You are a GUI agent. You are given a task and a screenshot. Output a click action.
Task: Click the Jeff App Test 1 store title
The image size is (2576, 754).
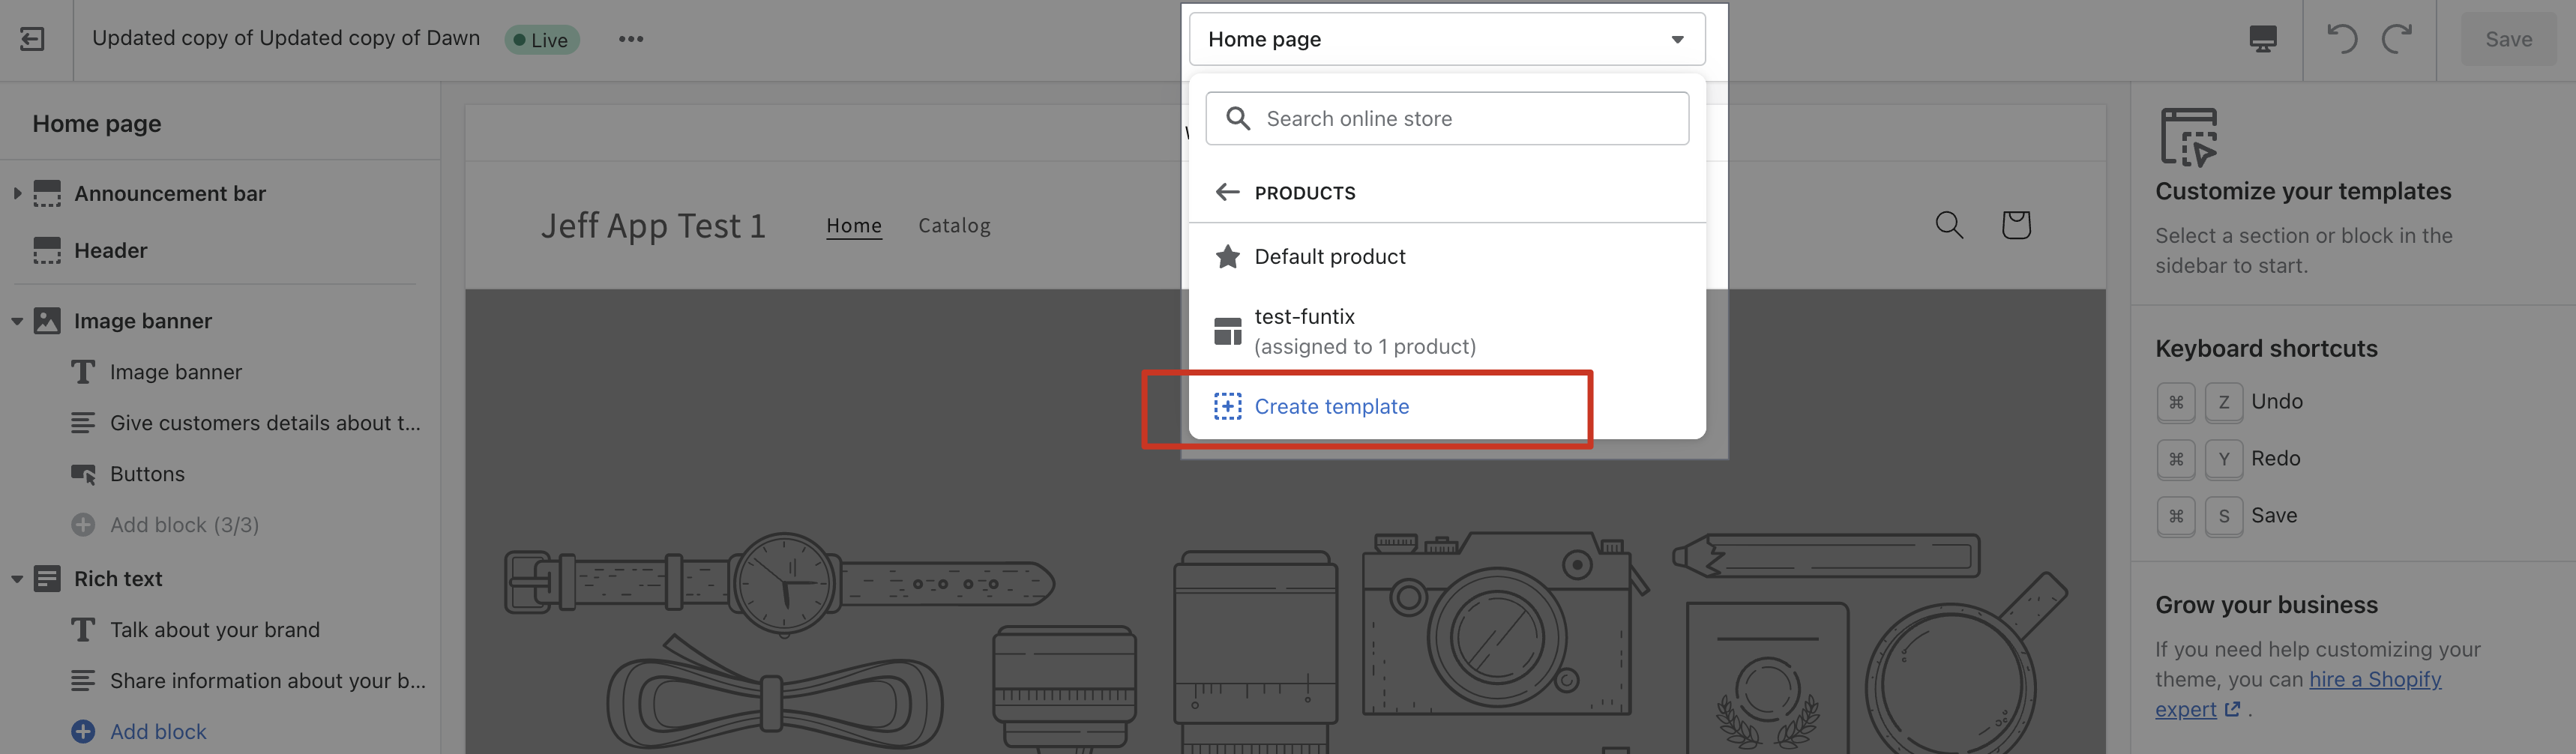tap(653, 226)
